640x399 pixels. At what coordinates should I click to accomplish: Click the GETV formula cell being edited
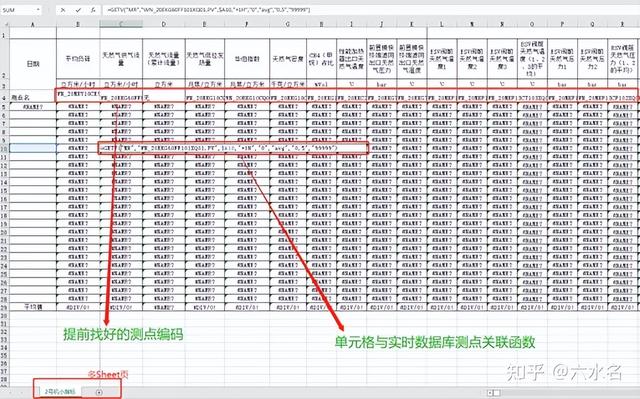(x=121, y=148)
